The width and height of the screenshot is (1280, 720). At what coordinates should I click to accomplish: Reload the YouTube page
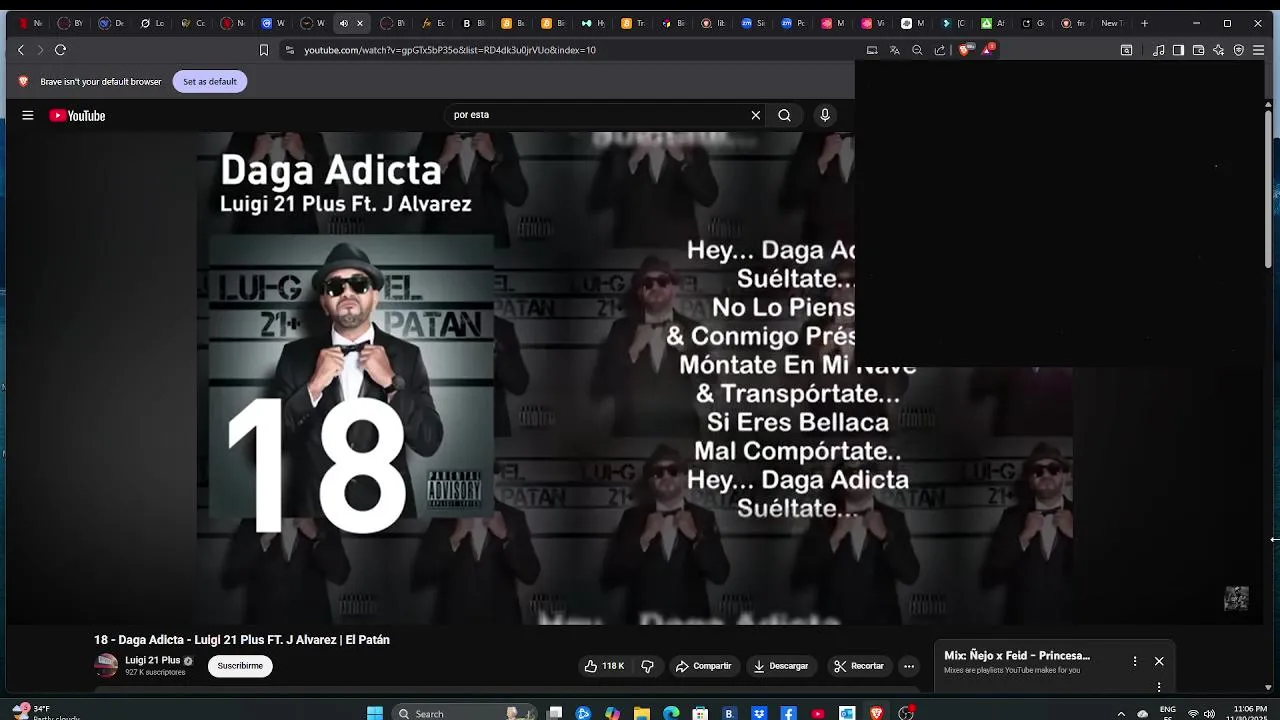click(x=60, y=50)
